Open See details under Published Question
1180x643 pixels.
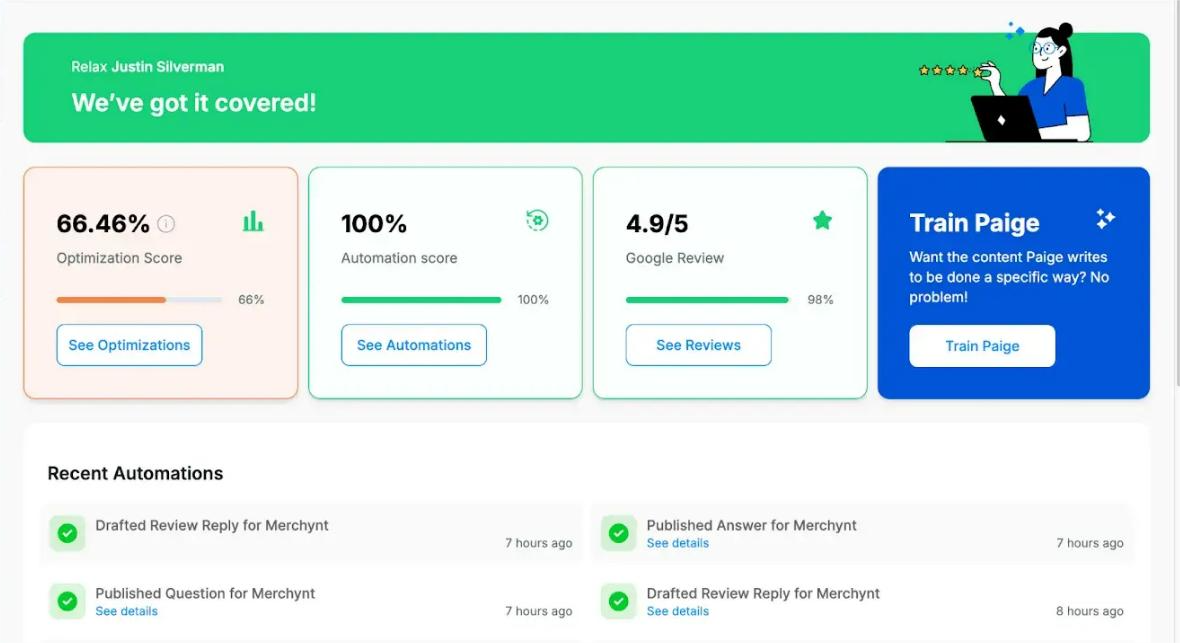(126, 611)
